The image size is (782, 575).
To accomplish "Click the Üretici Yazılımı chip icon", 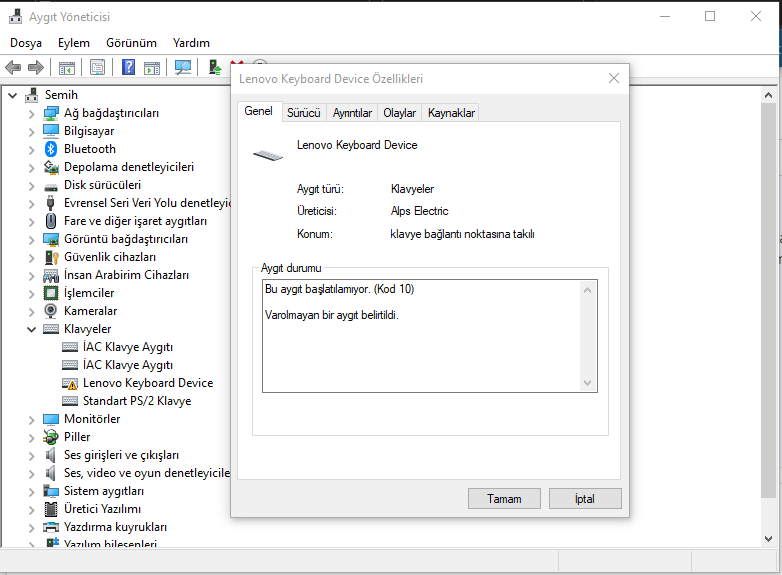I will tap(51, 509).
